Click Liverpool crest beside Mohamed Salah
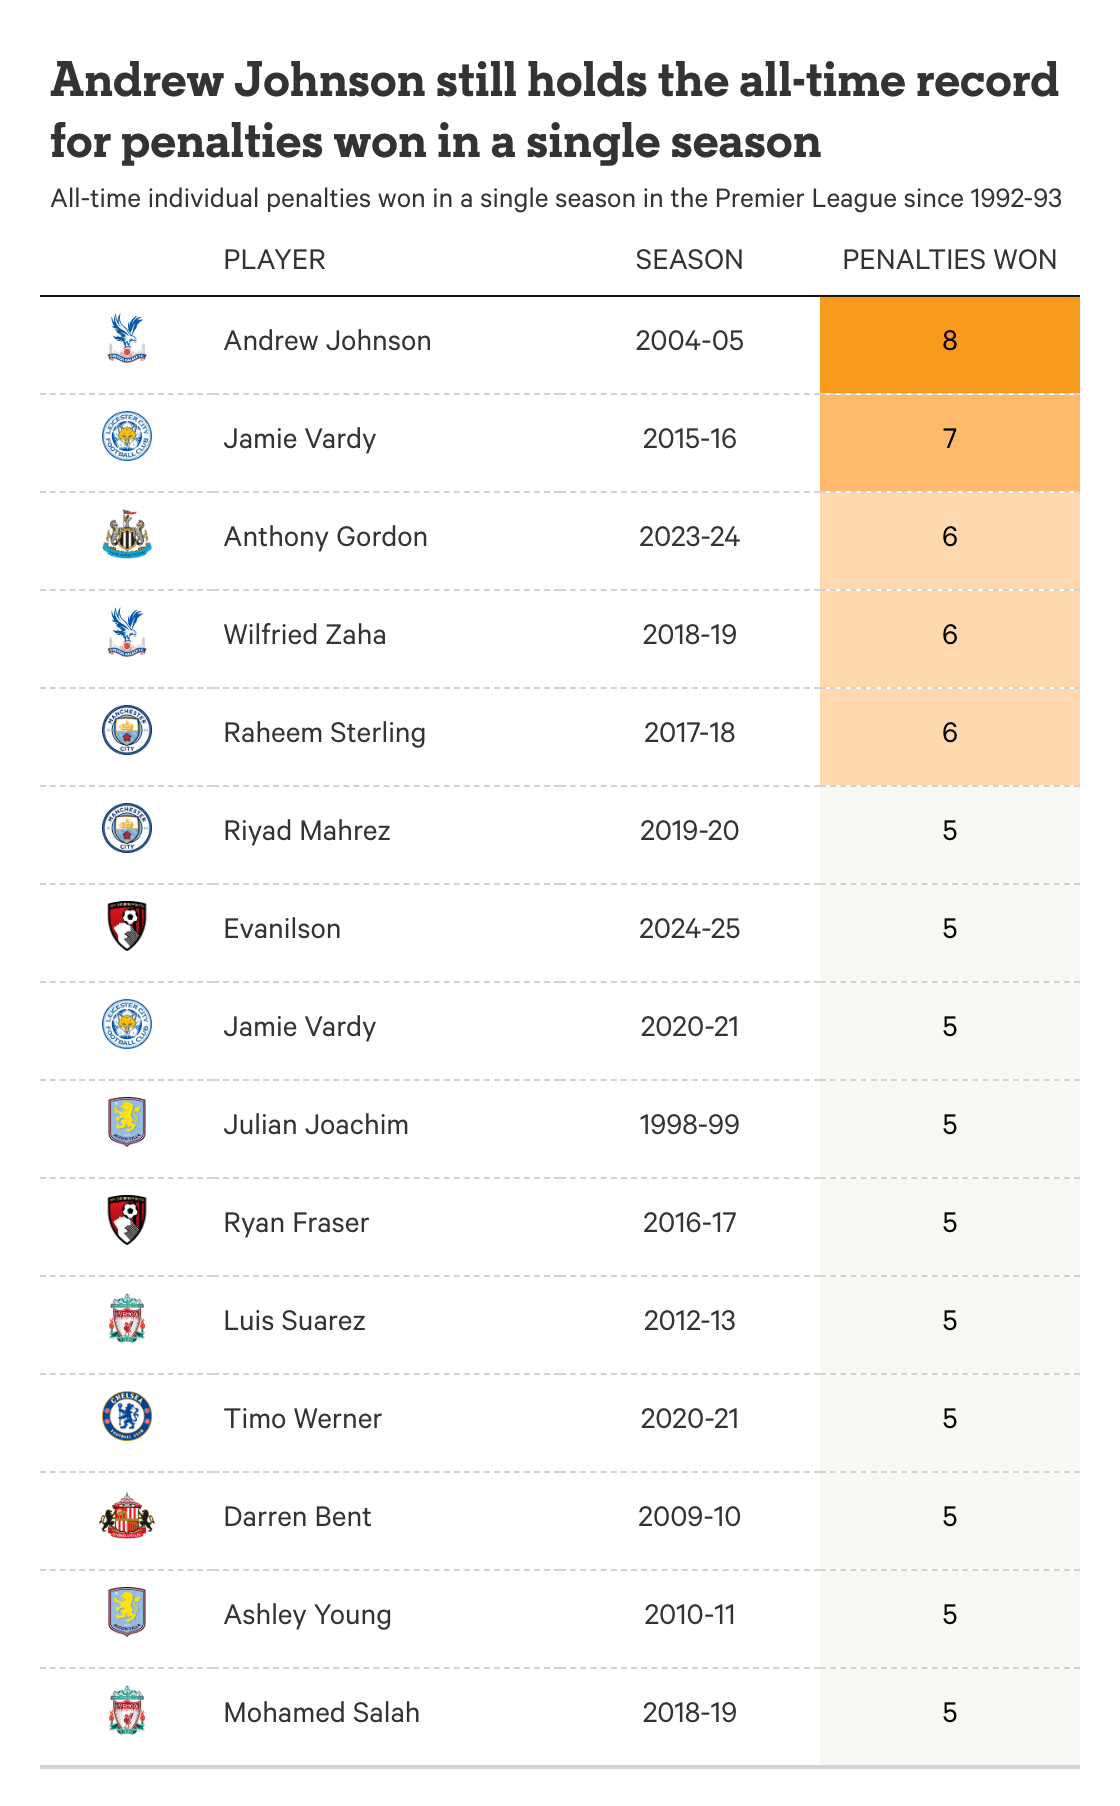 [x=127, y=1712]
